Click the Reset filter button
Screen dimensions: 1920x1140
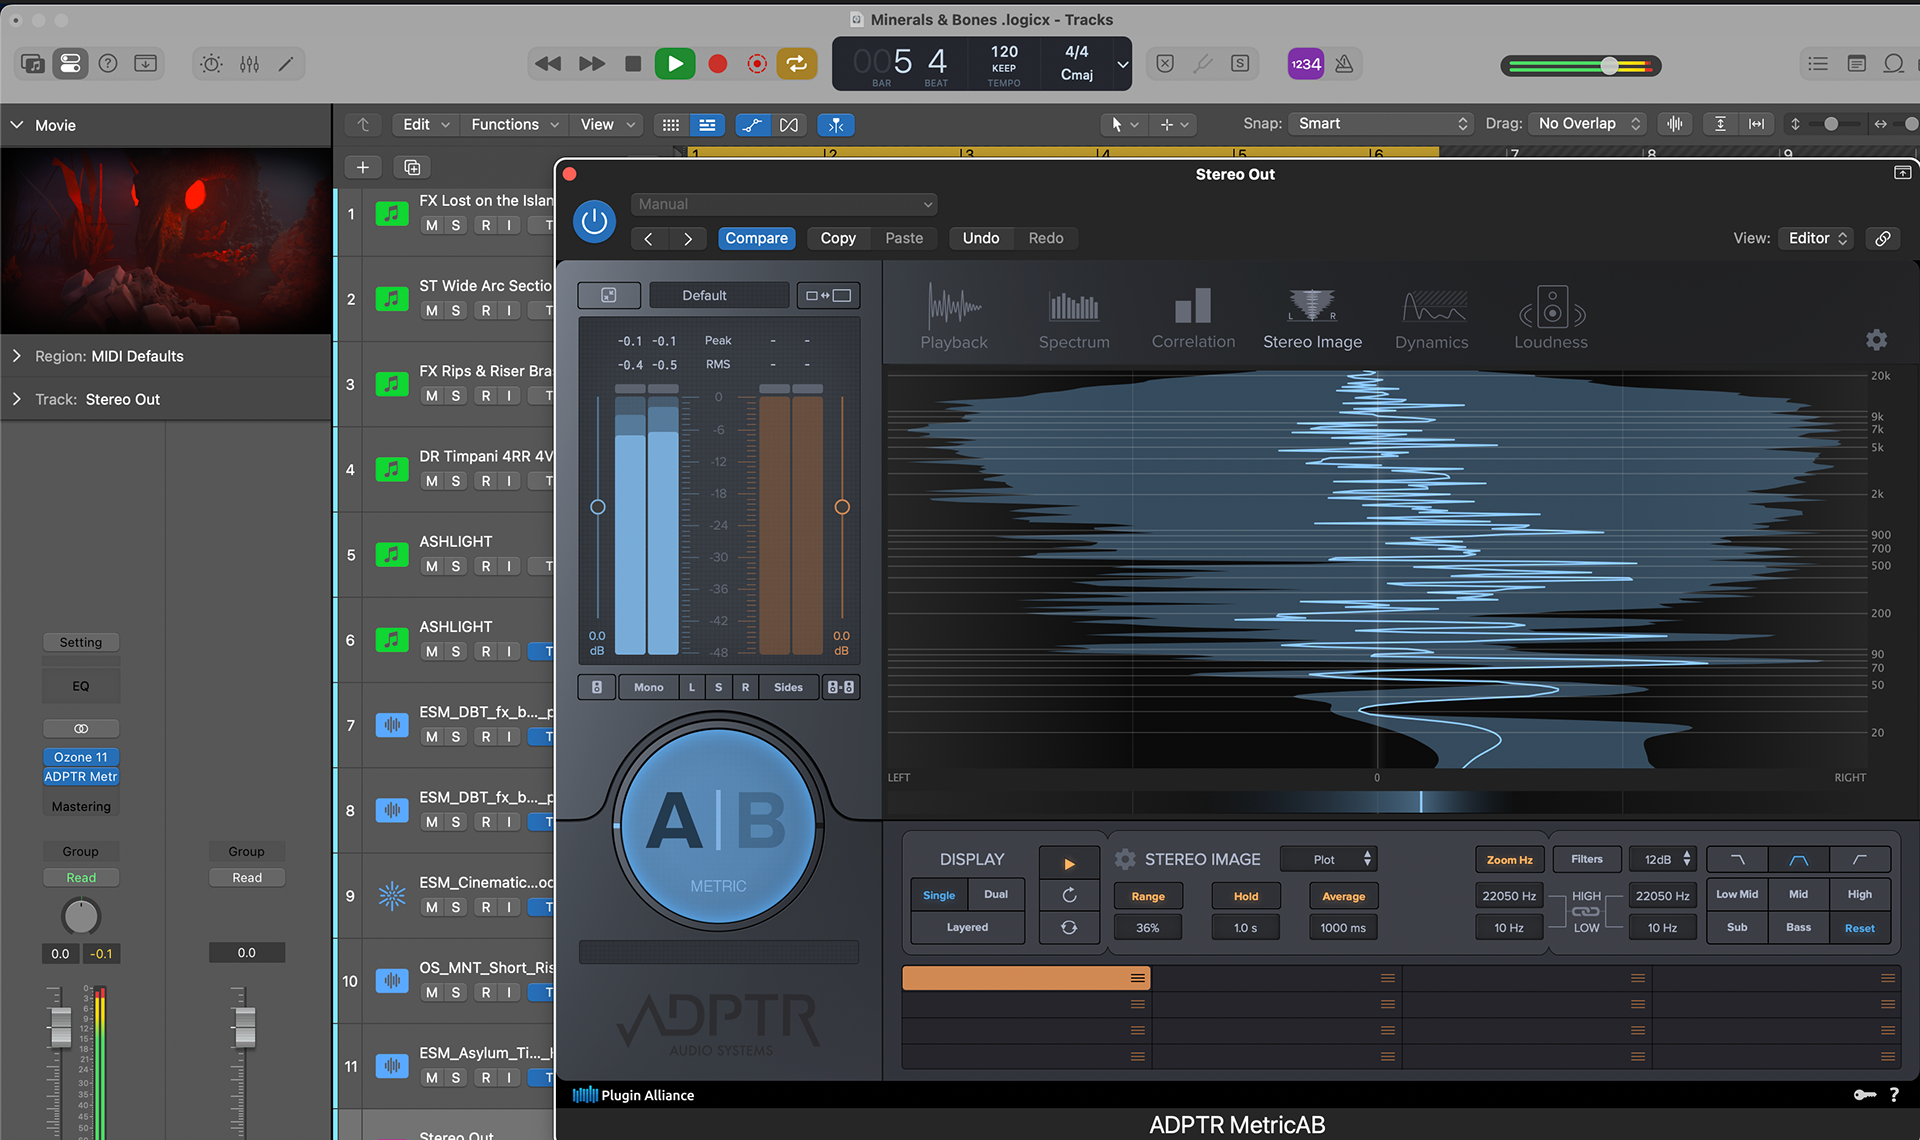tap(1859, 928)
